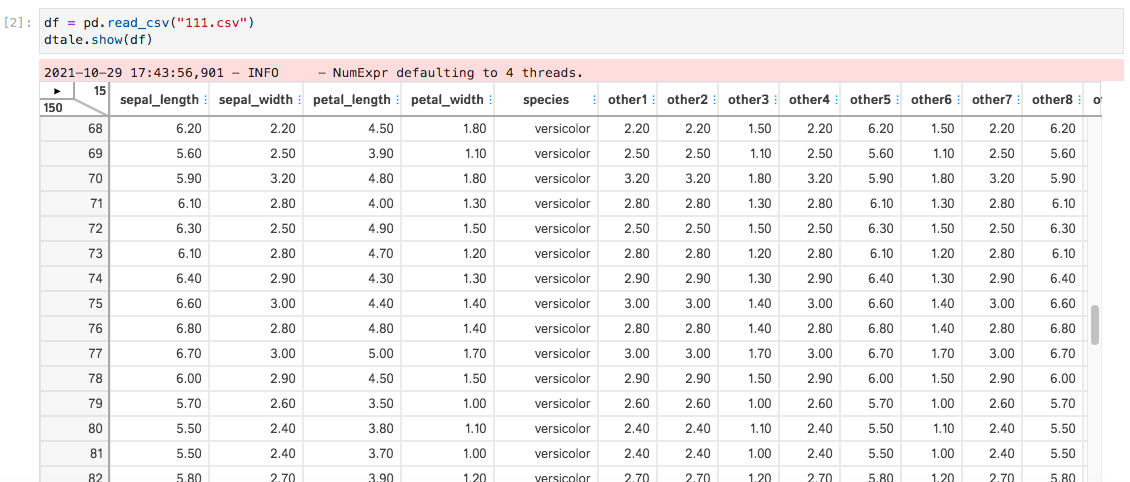Select row index 80
This screenshot has height=482, width=1130.
coord(74,429)
